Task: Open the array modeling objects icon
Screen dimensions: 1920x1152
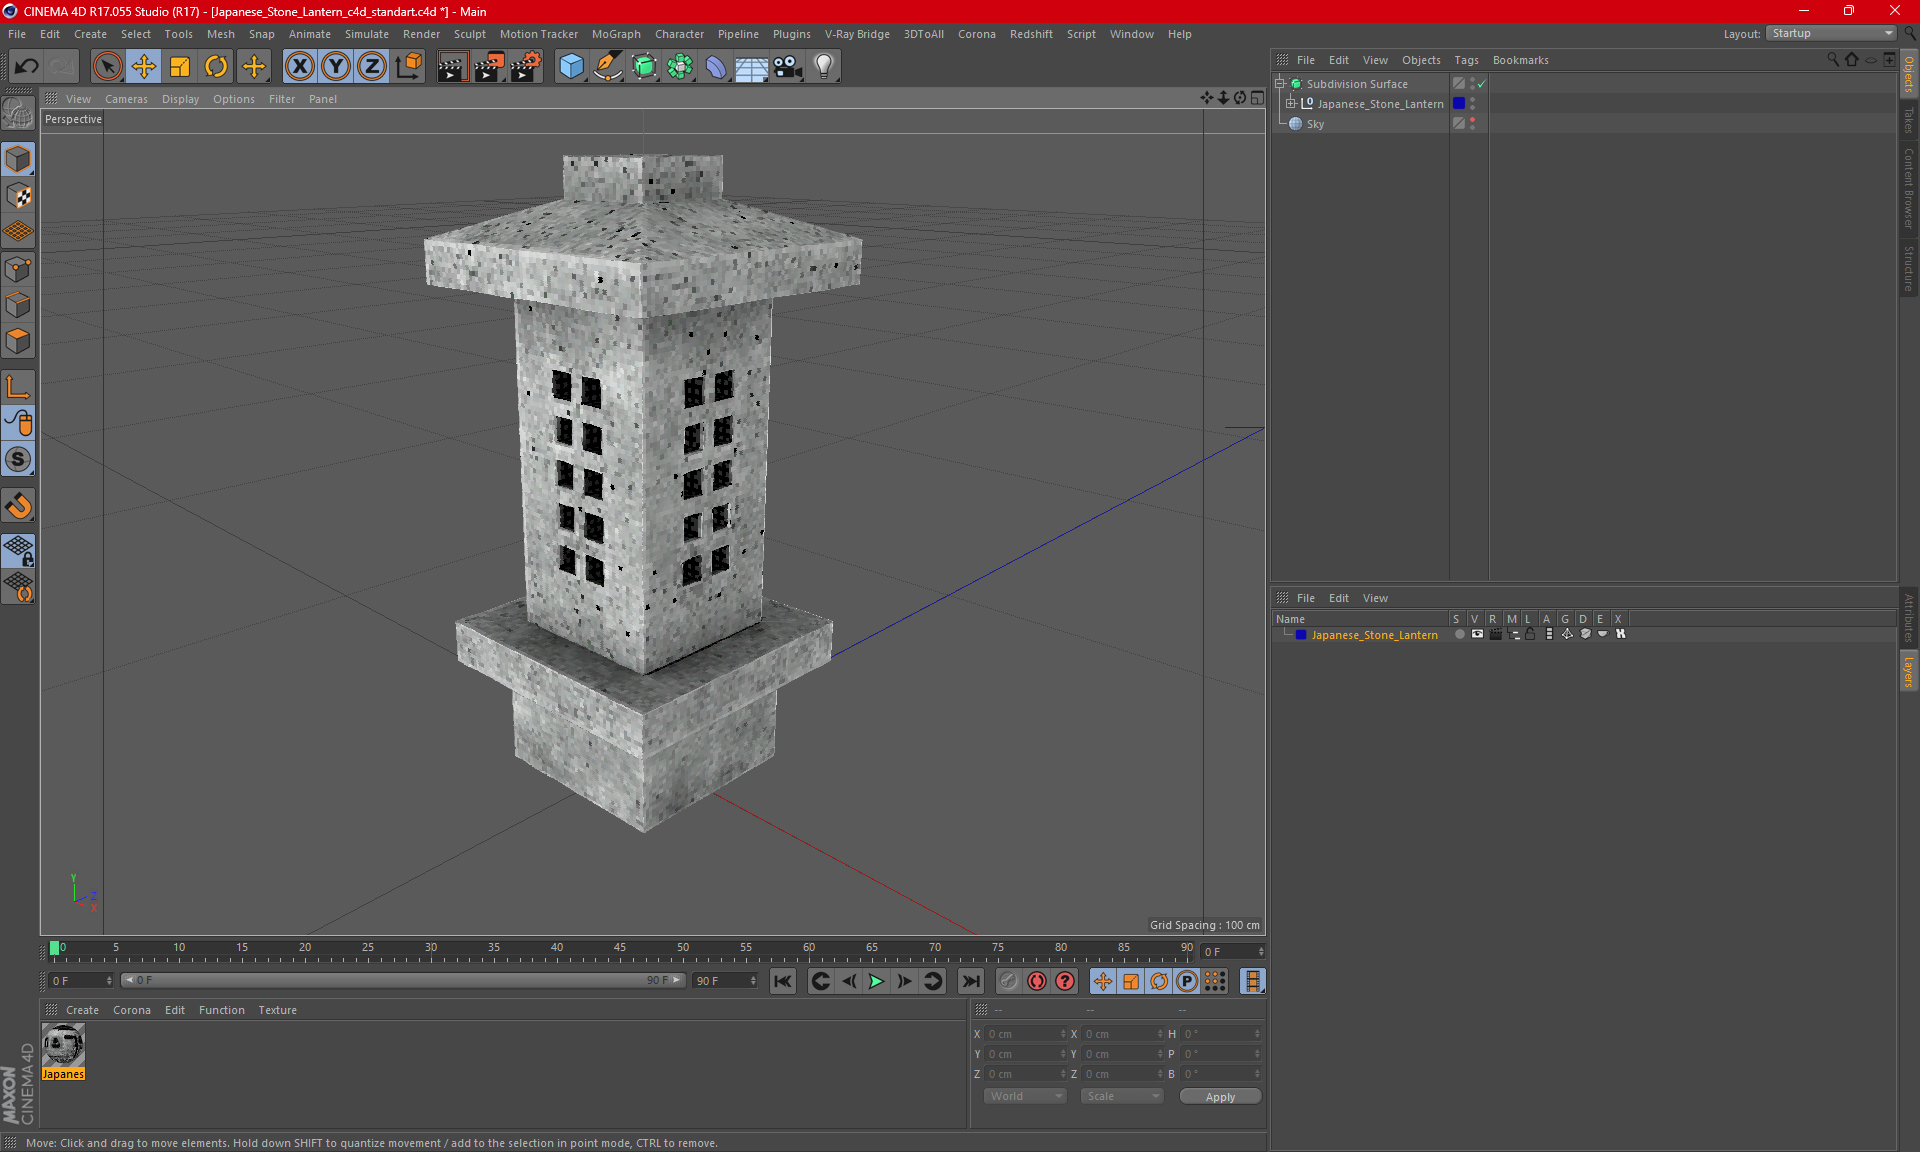Action: pyautogui.click(x=680, y=66)
